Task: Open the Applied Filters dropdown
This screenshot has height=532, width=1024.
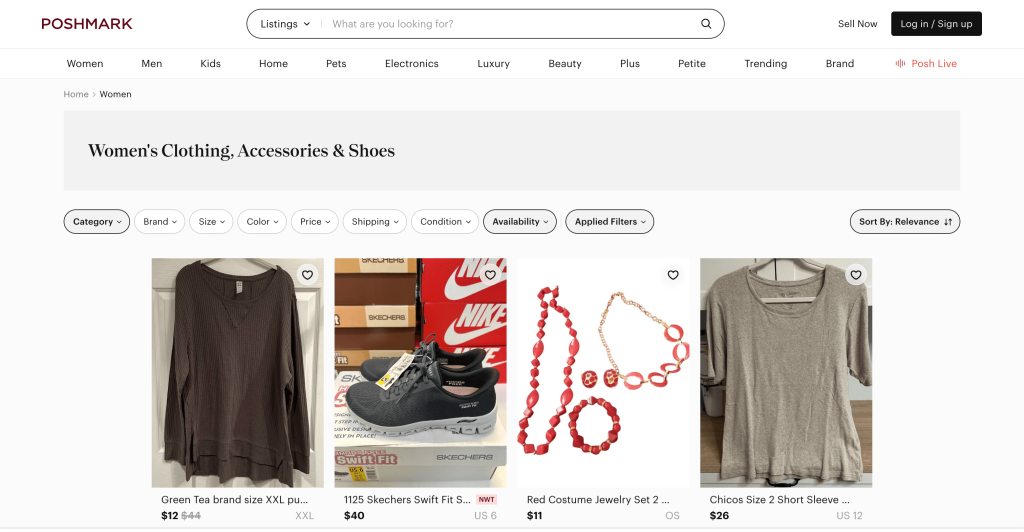Action: pyautogui.click(x=609, y=221)
